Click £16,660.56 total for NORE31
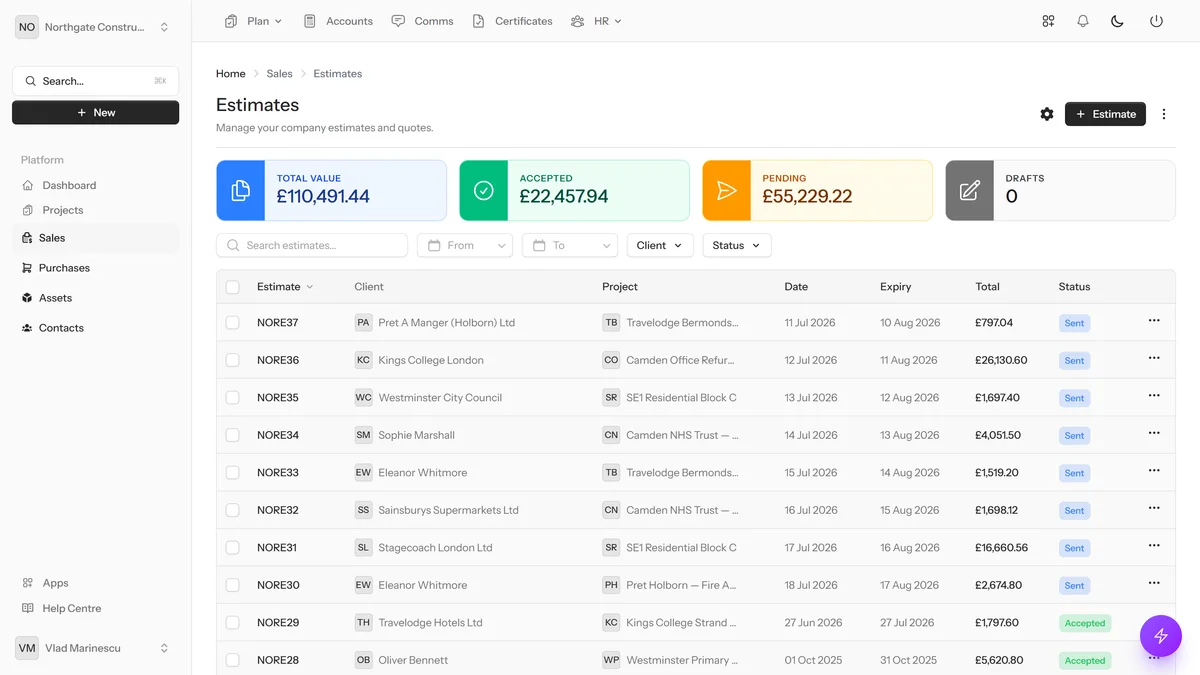 tap(1001, 548)
